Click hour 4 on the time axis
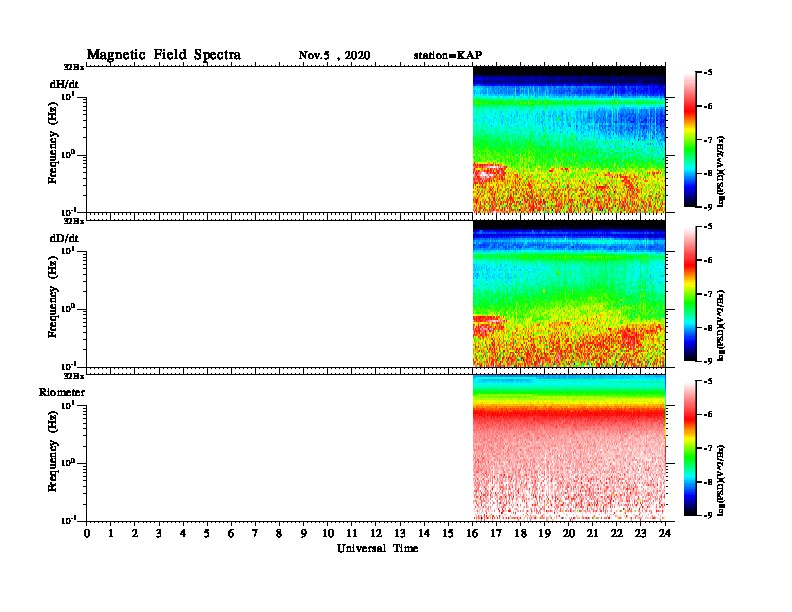Image resolution: width=792 pixels, height=612 pixels. click(x=183, y=534)
